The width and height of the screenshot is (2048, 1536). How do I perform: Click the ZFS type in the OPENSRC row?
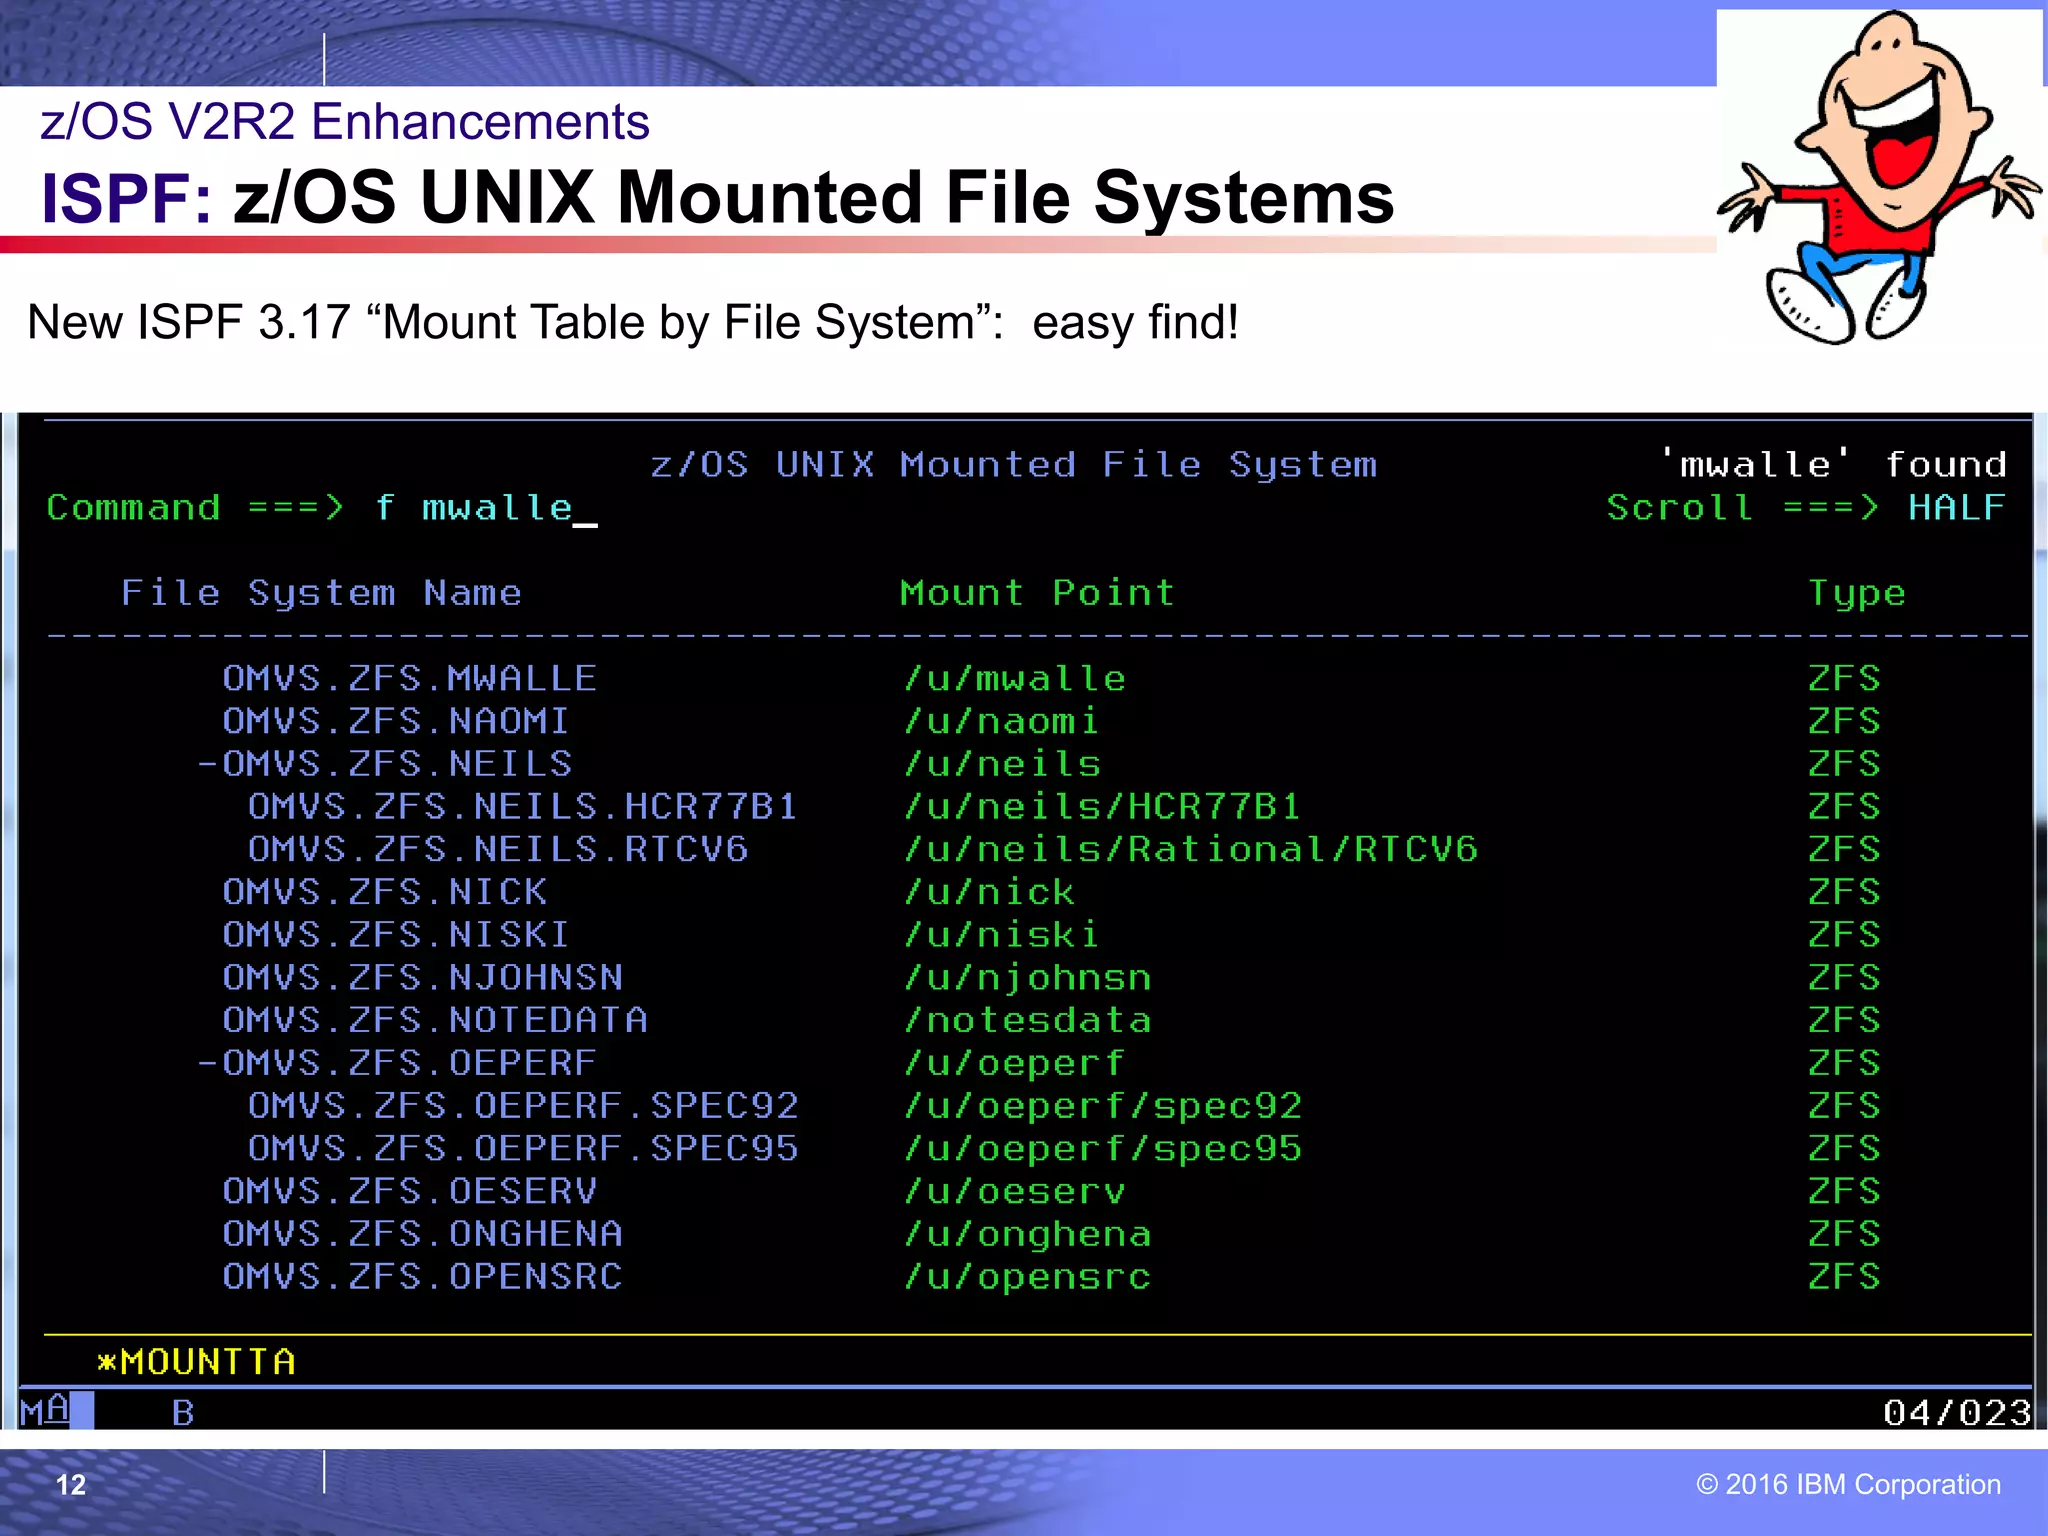tap(1843, 1277)
